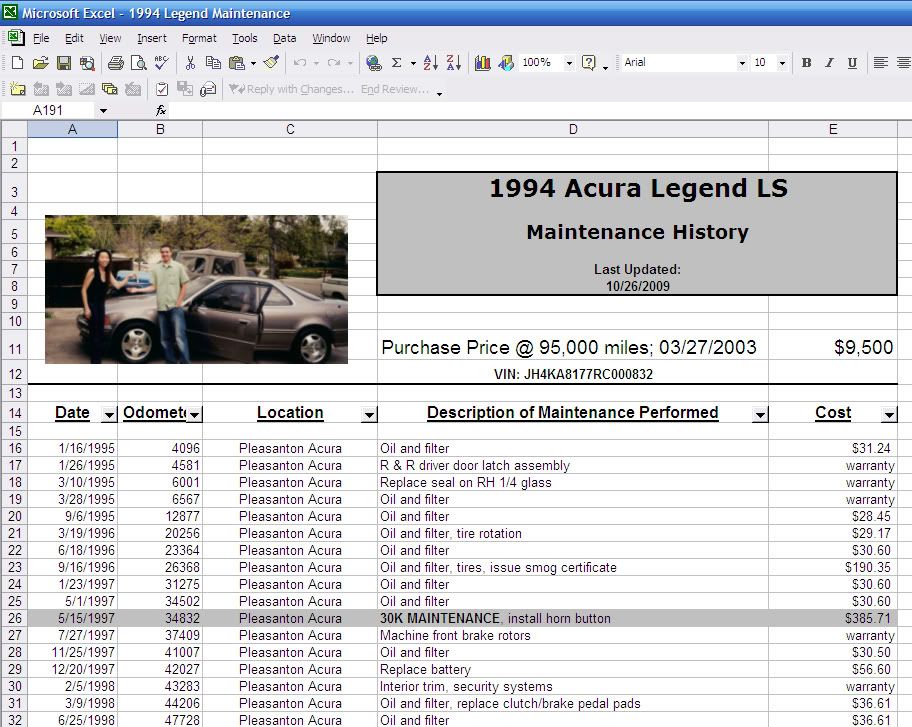Select column C header
Image resolution: width=912 pixels, height=727 pixels.
pyautogui.click(x=290, y=129)
